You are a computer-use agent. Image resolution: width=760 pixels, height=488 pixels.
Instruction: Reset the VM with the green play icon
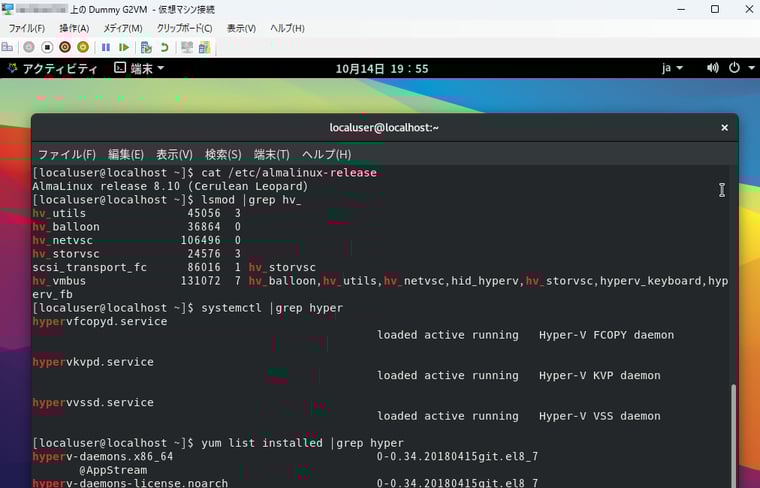tap(124, 47)
